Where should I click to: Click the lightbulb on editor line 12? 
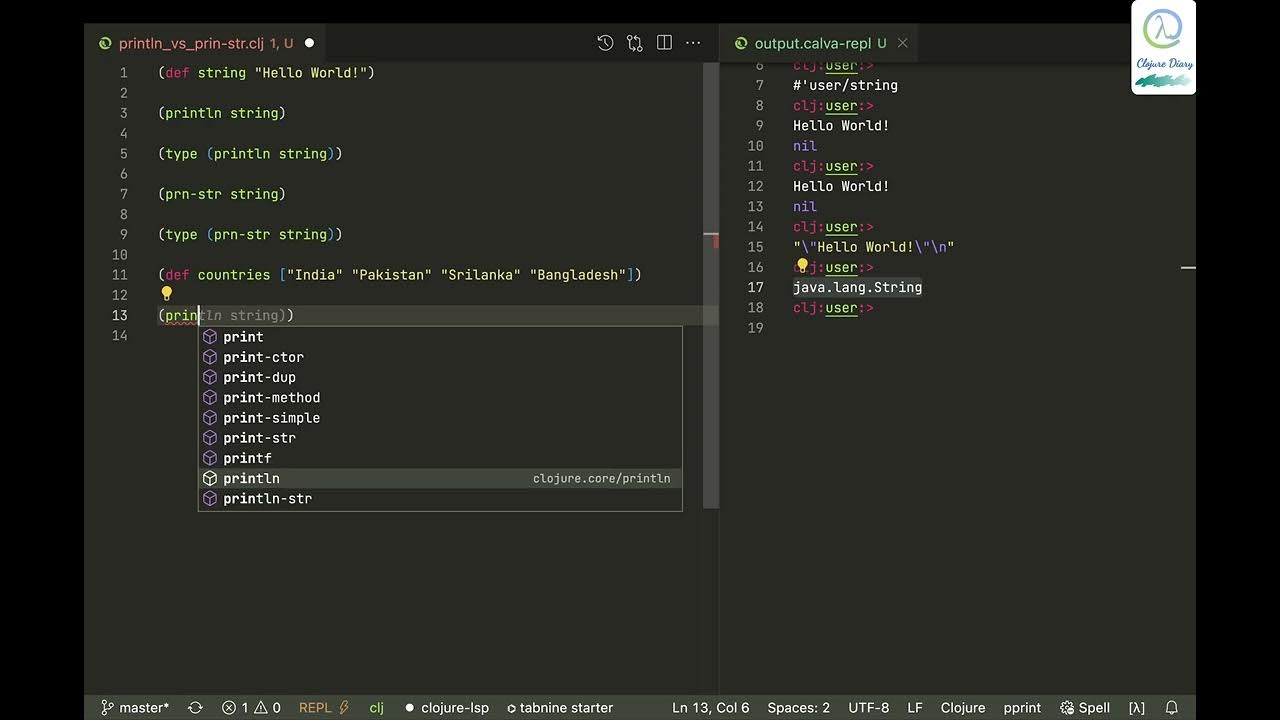click(x=167, y=294)
